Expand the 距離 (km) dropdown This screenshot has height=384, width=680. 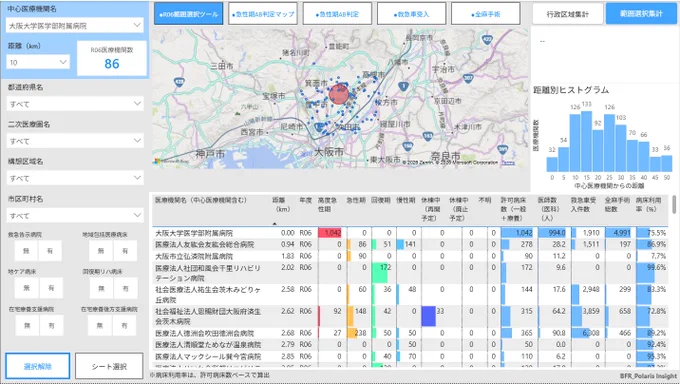38,62
